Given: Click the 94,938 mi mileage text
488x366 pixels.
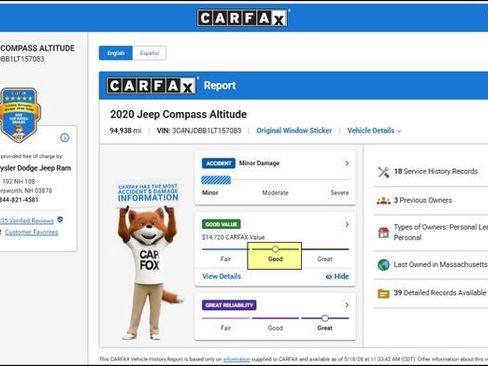Looking at the screenshot, I should pos(126,131).
